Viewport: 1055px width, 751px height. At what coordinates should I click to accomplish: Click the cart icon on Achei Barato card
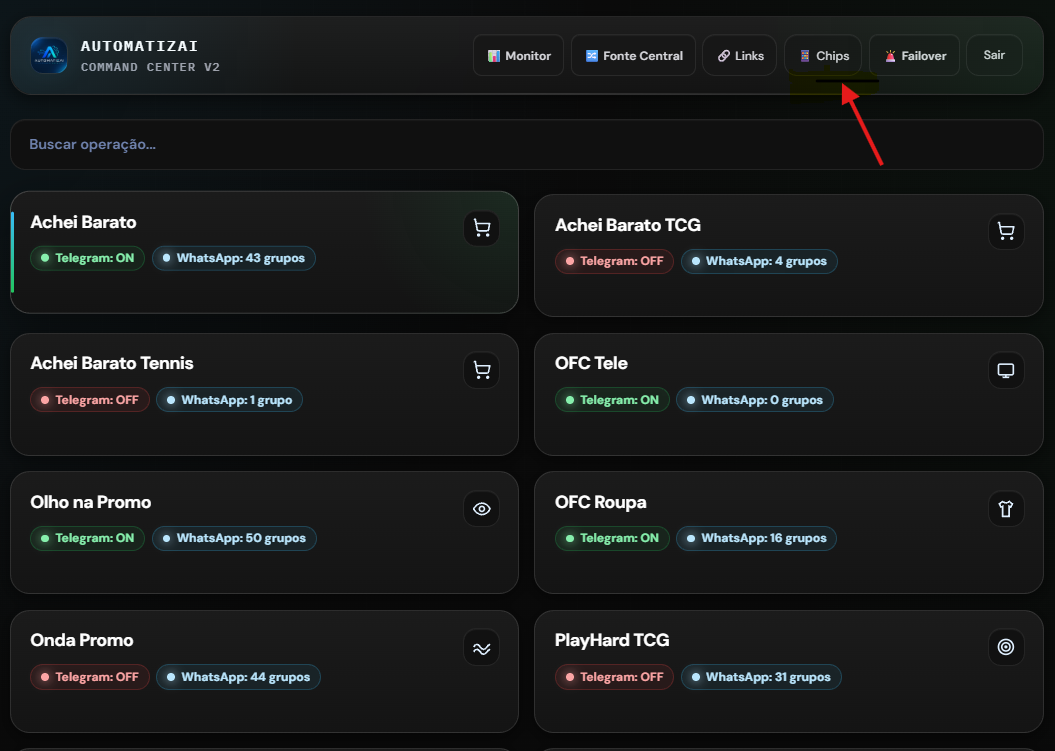pyautogui.click(x=482, y=228)
